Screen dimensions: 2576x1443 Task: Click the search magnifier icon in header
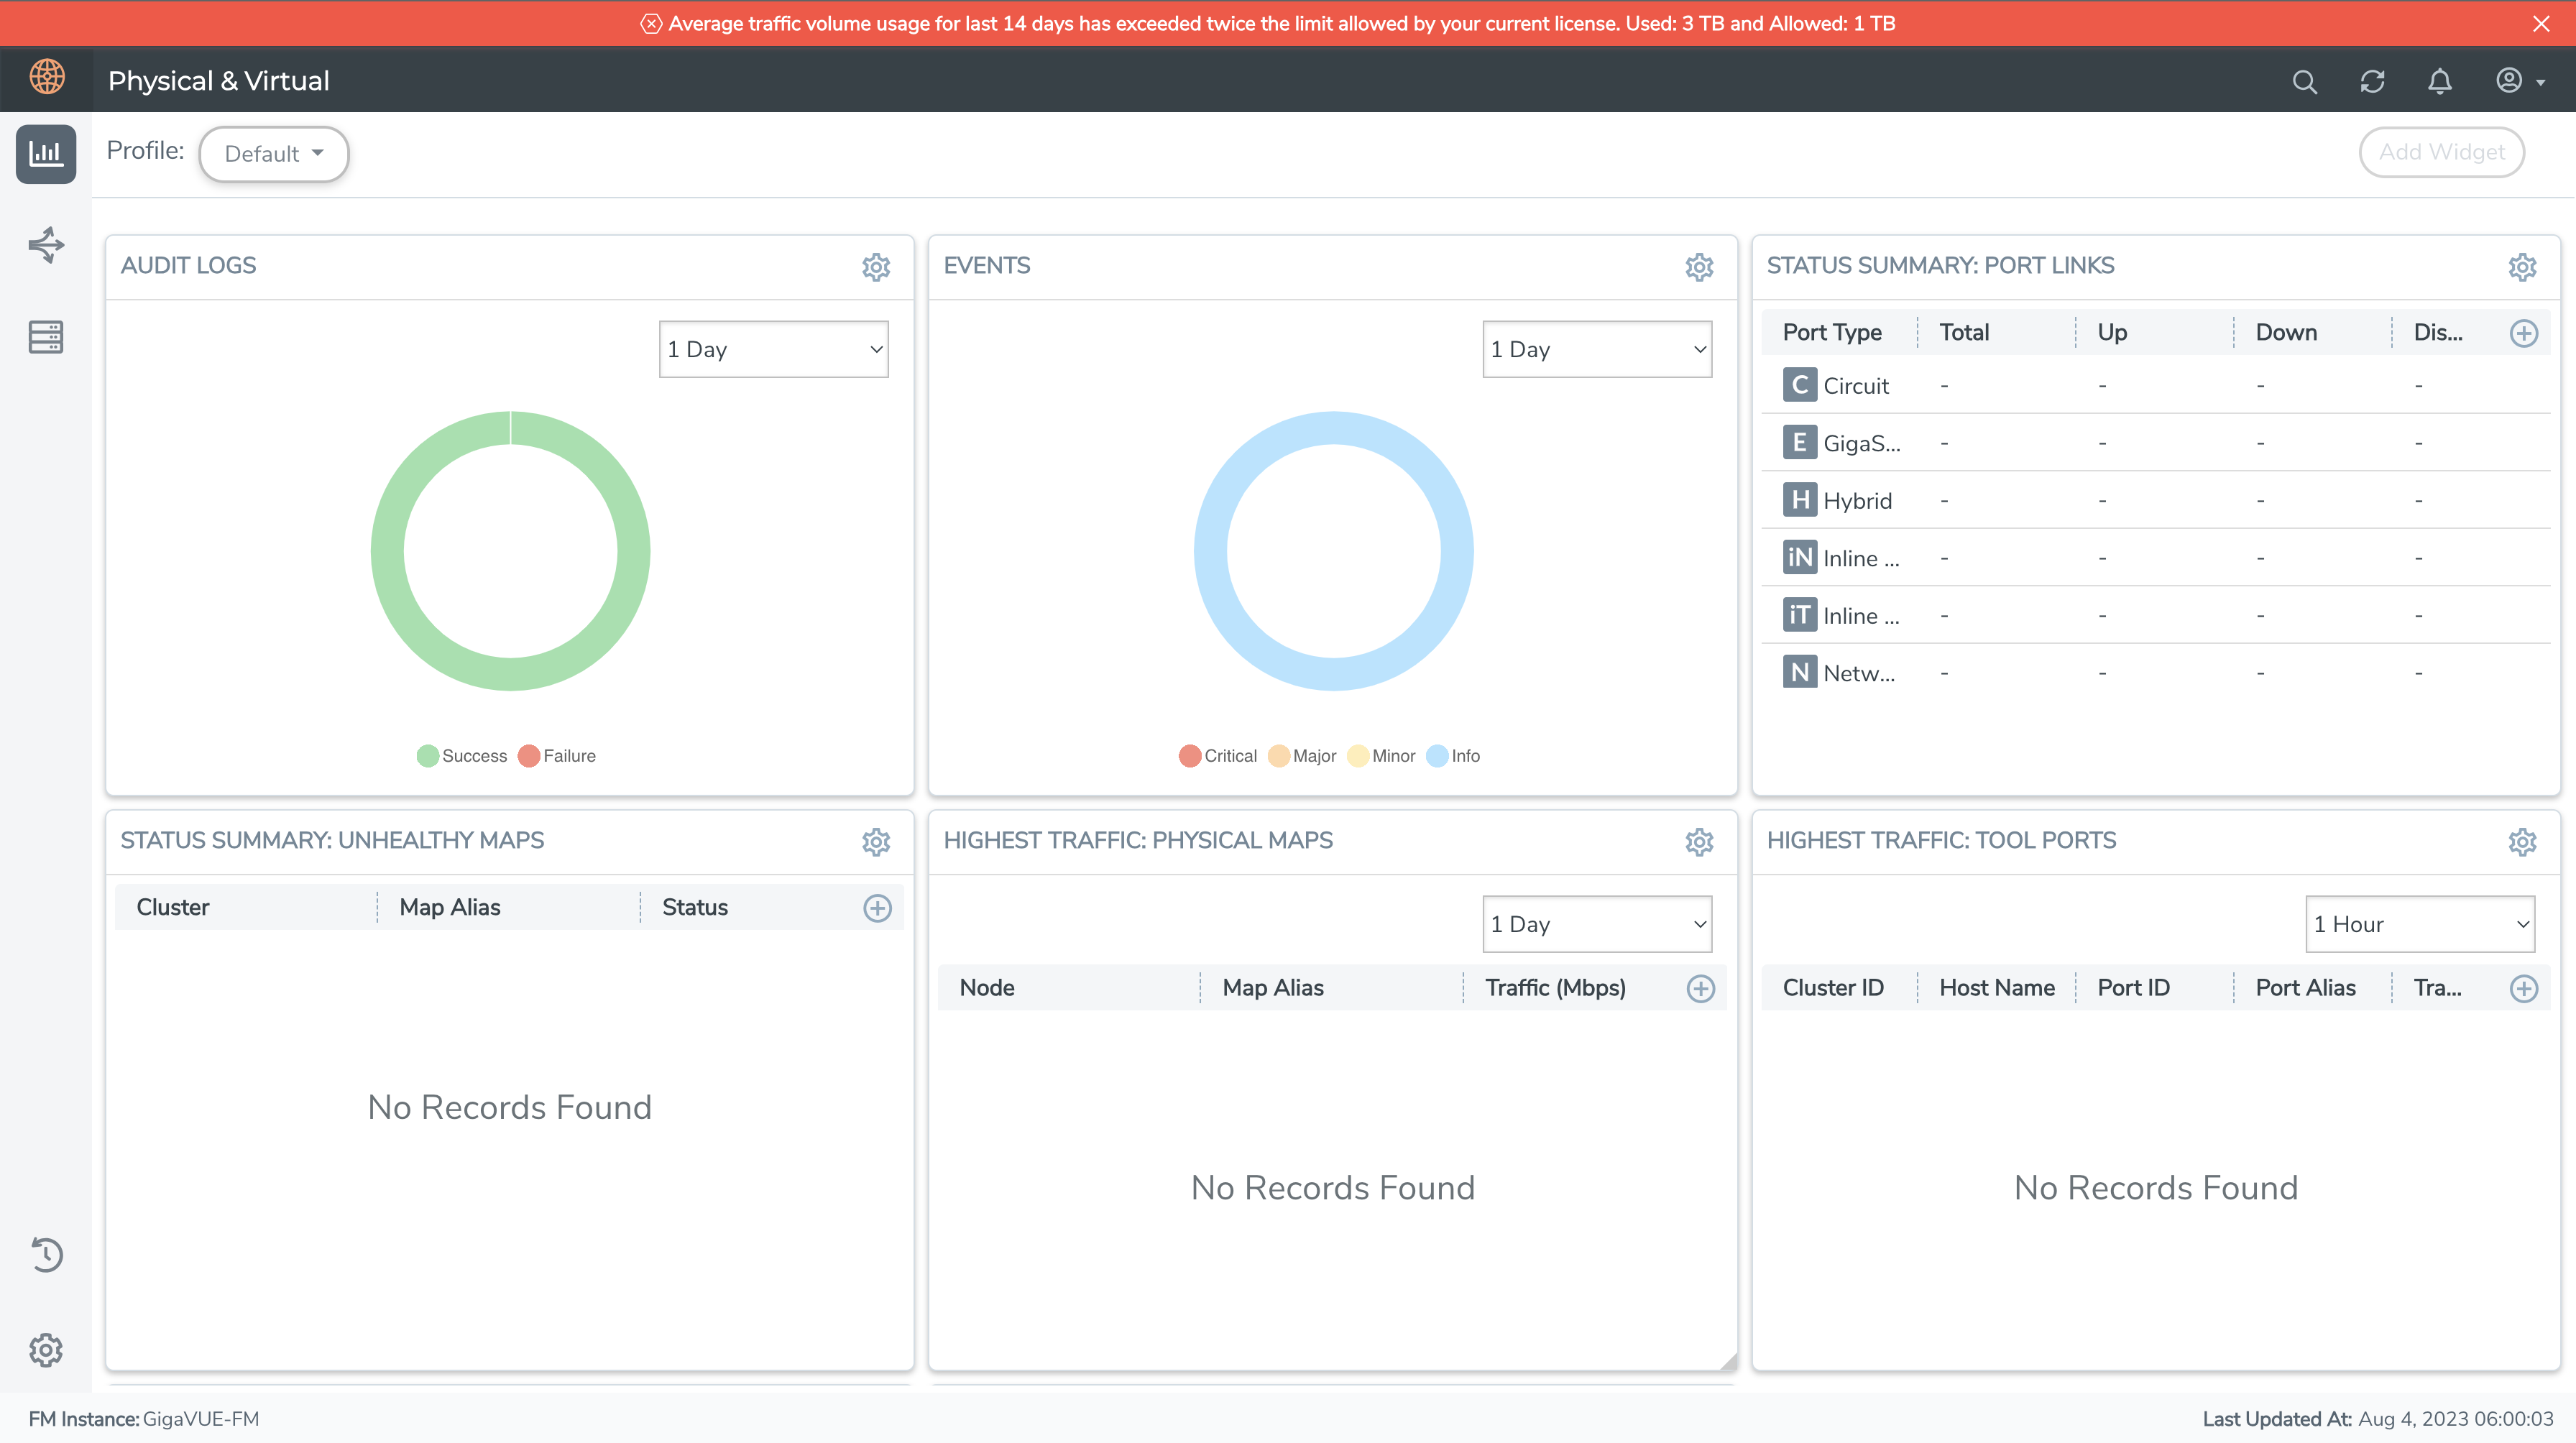(x=2304, y=81)
